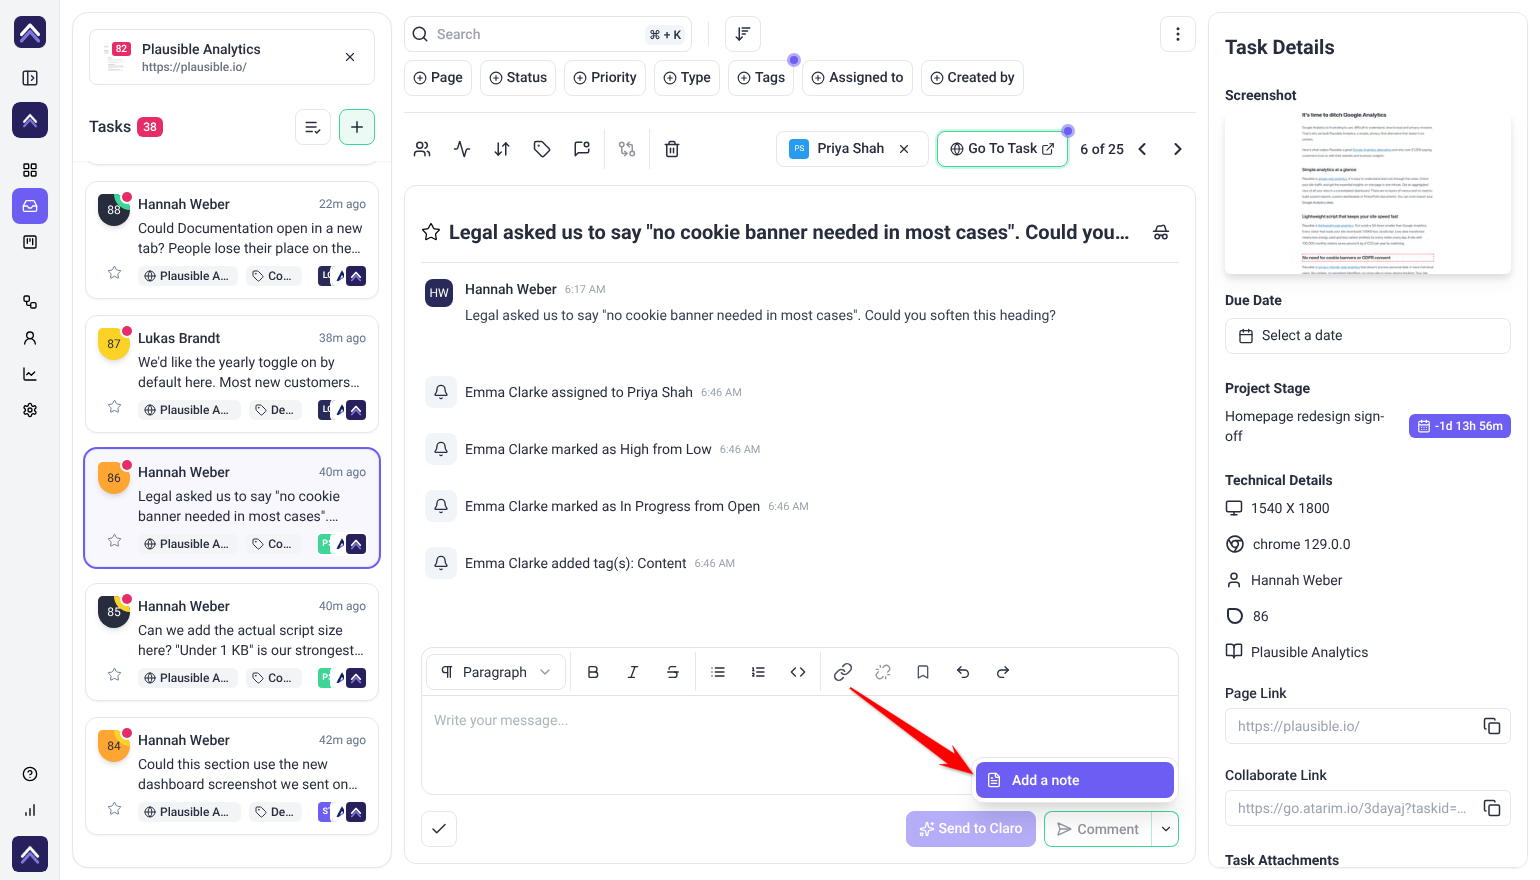Add a hyperlink in the editor
1540x880 pixels.
pyautogui.click(x=843, y=672)
